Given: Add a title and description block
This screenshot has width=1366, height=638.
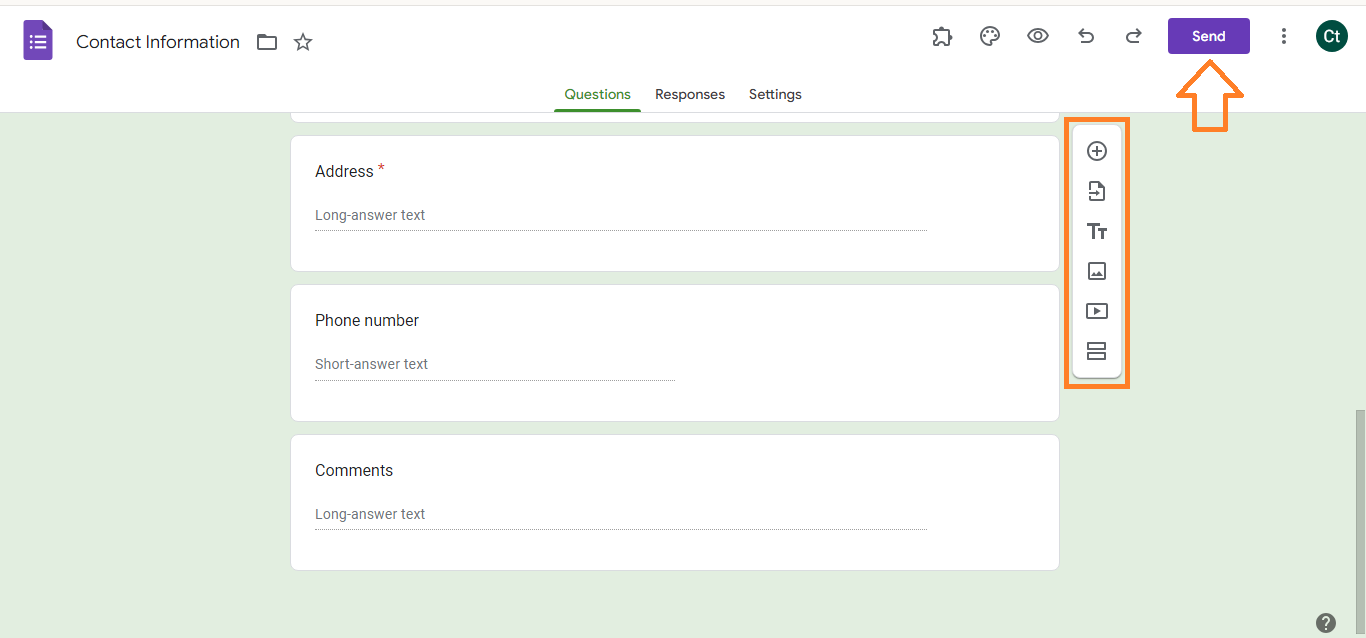Looking at the screenshot, I should tap(1097, 232).
